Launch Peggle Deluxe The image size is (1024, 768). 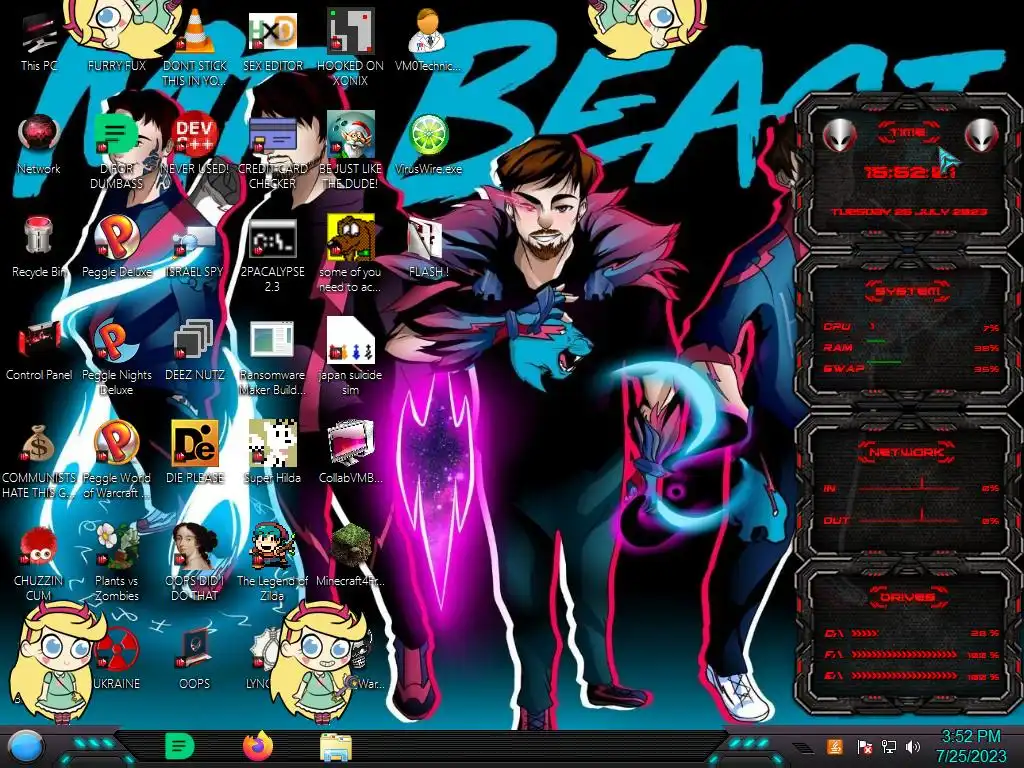coord(117,248)
